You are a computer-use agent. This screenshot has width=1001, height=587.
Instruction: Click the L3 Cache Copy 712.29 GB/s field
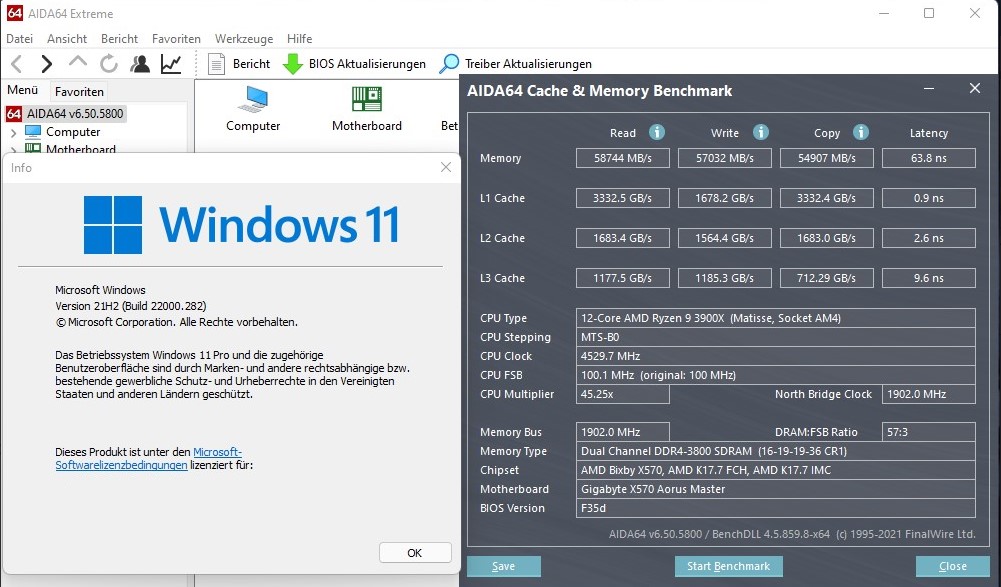(x=827, y=278)
